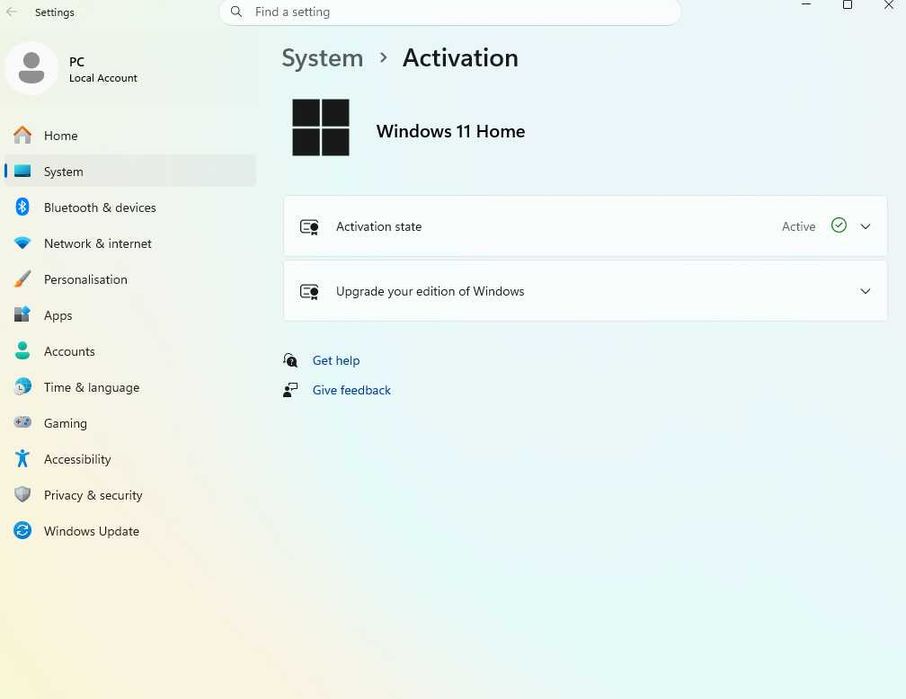Click the Privacy & security shield icon

pos(23,494)
